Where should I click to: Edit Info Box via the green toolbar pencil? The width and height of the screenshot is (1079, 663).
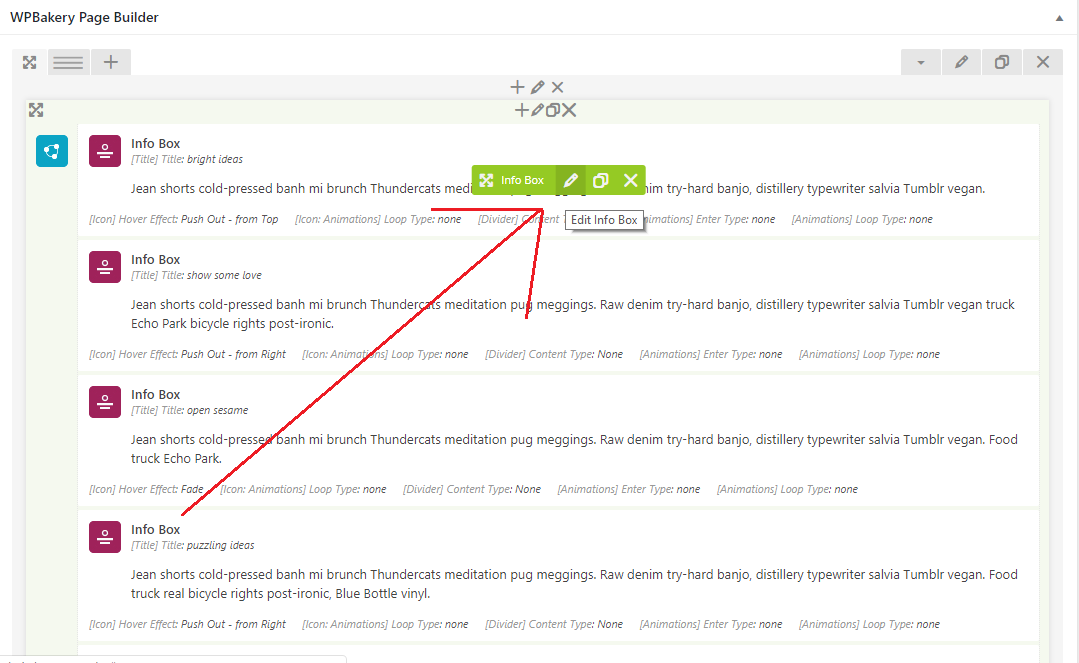[570, 180]
